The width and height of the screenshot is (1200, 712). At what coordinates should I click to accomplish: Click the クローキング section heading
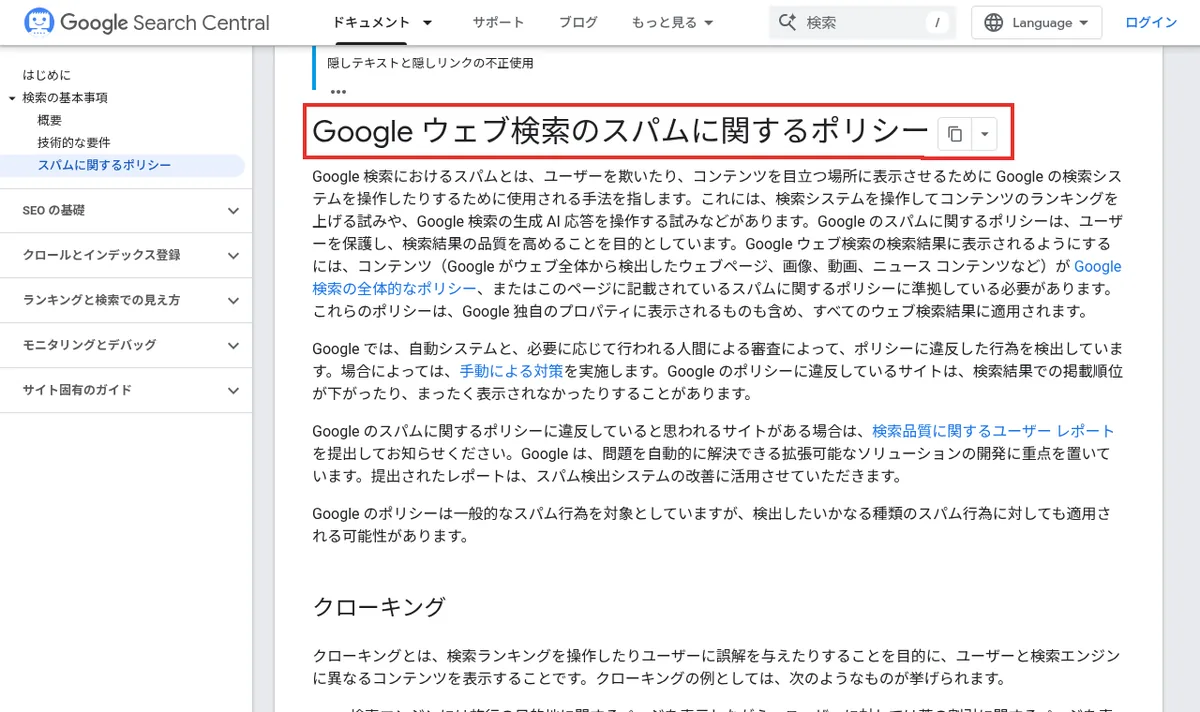pyautogui.click(x=379, y=607)
